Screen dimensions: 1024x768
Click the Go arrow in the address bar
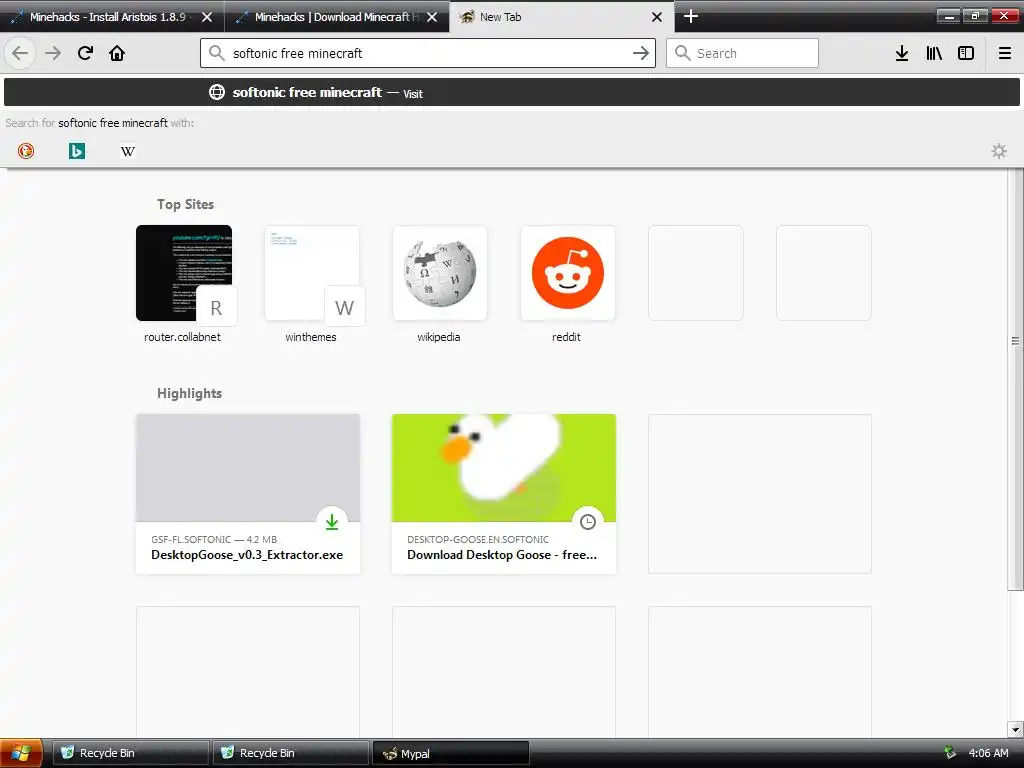641,53
